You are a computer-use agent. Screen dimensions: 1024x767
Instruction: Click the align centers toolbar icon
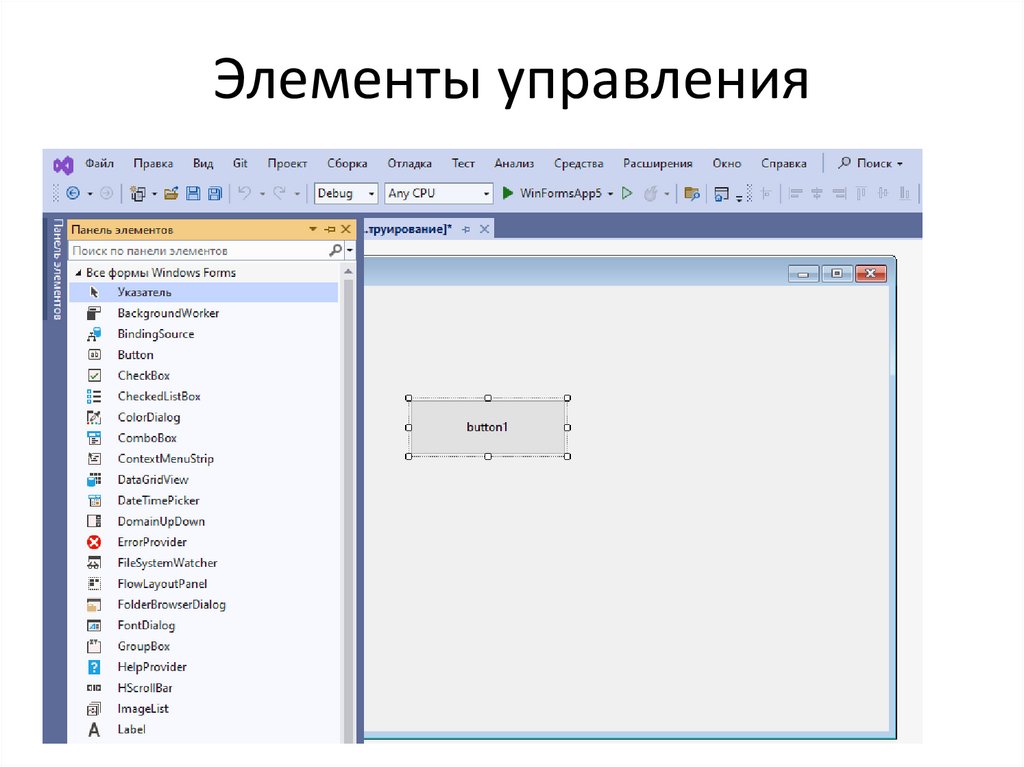(816, 193)
